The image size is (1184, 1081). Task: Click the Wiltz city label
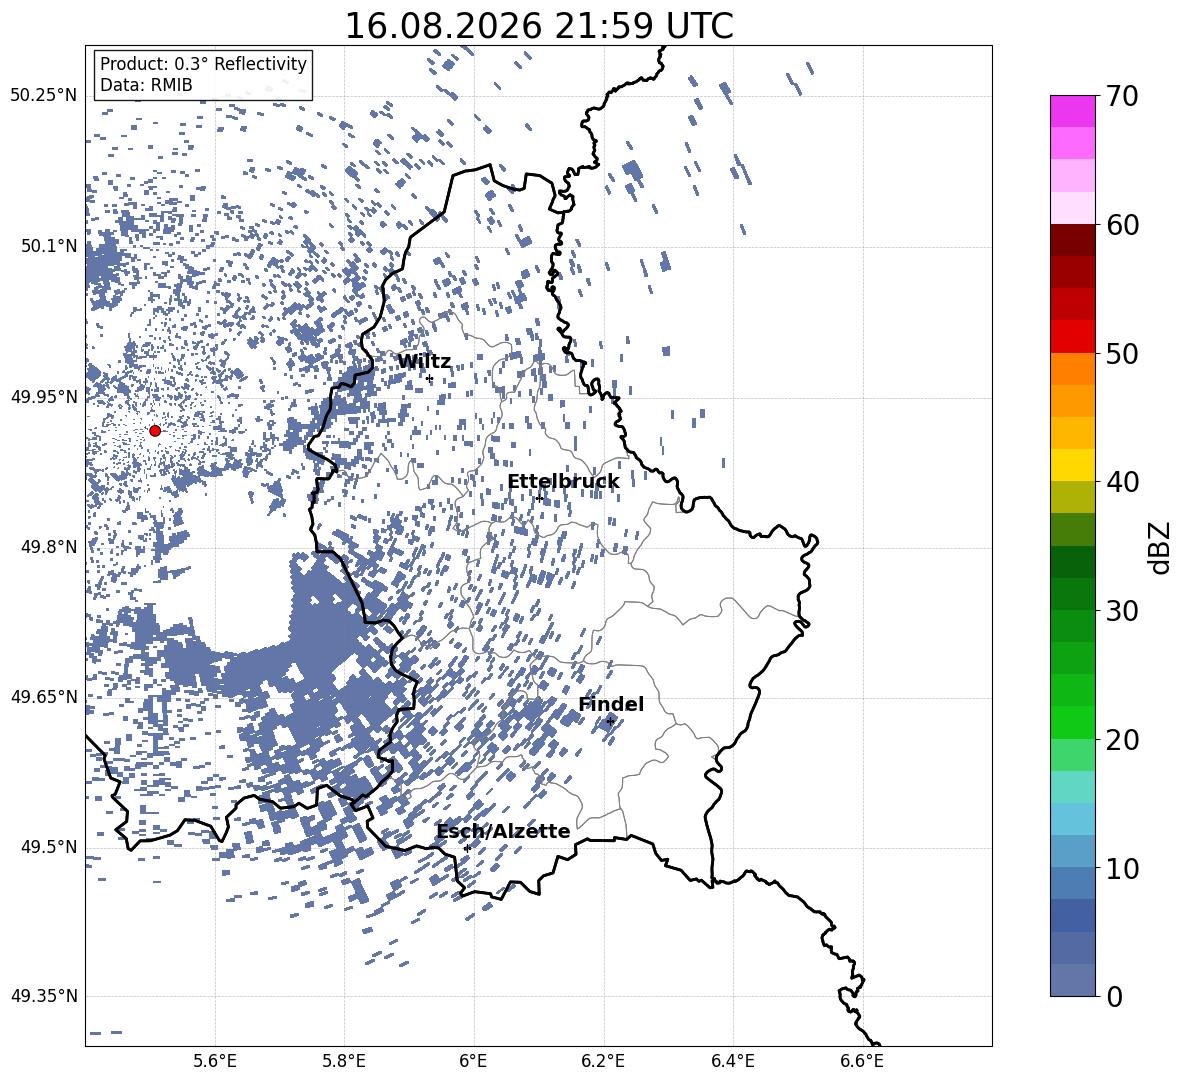(x=424, y=362)
